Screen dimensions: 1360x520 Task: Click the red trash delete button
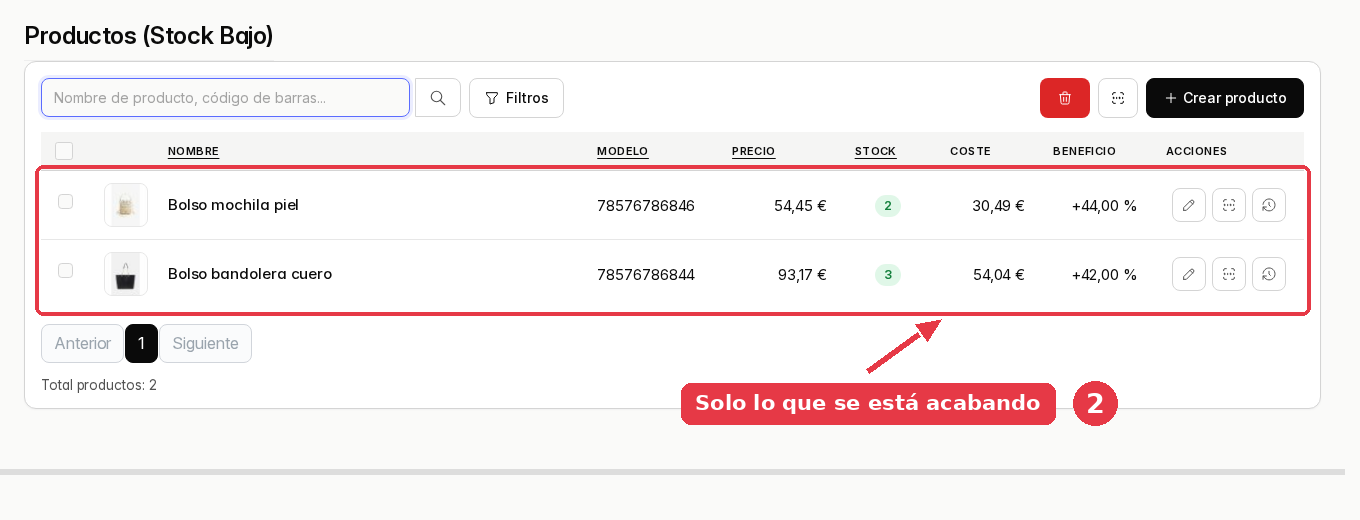1065,98
